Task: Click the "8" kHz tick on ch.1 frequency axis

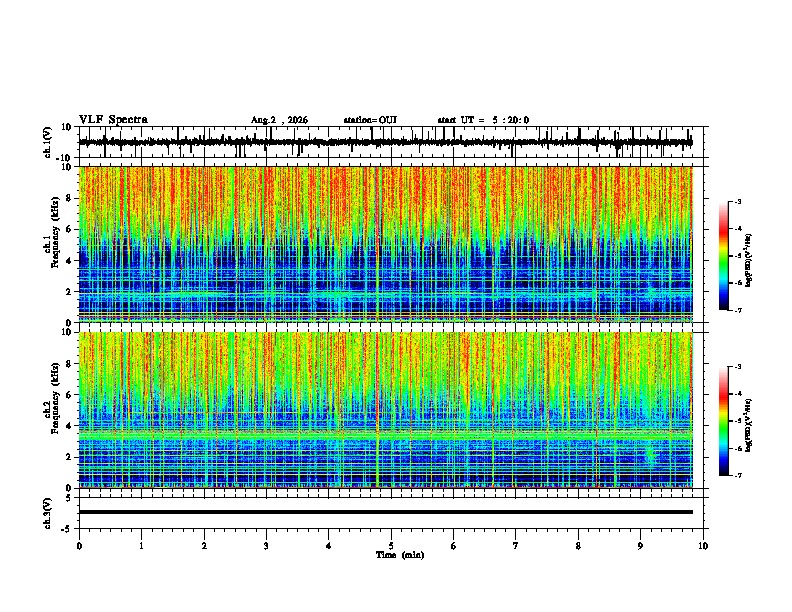Action: [x=69, y=198]
